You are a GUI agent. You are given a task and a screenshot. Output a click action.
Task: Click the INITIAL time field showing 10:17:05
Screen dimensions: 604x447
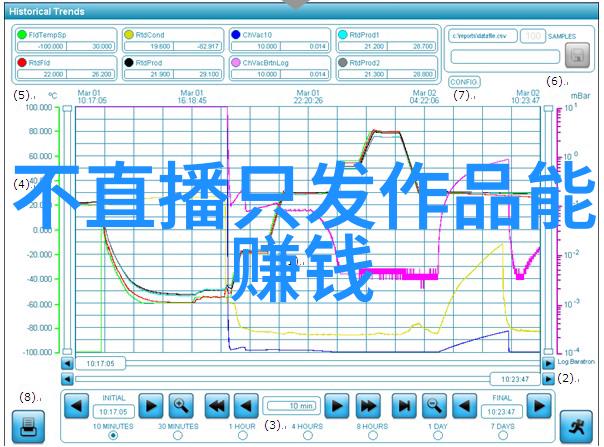[113, 412]
